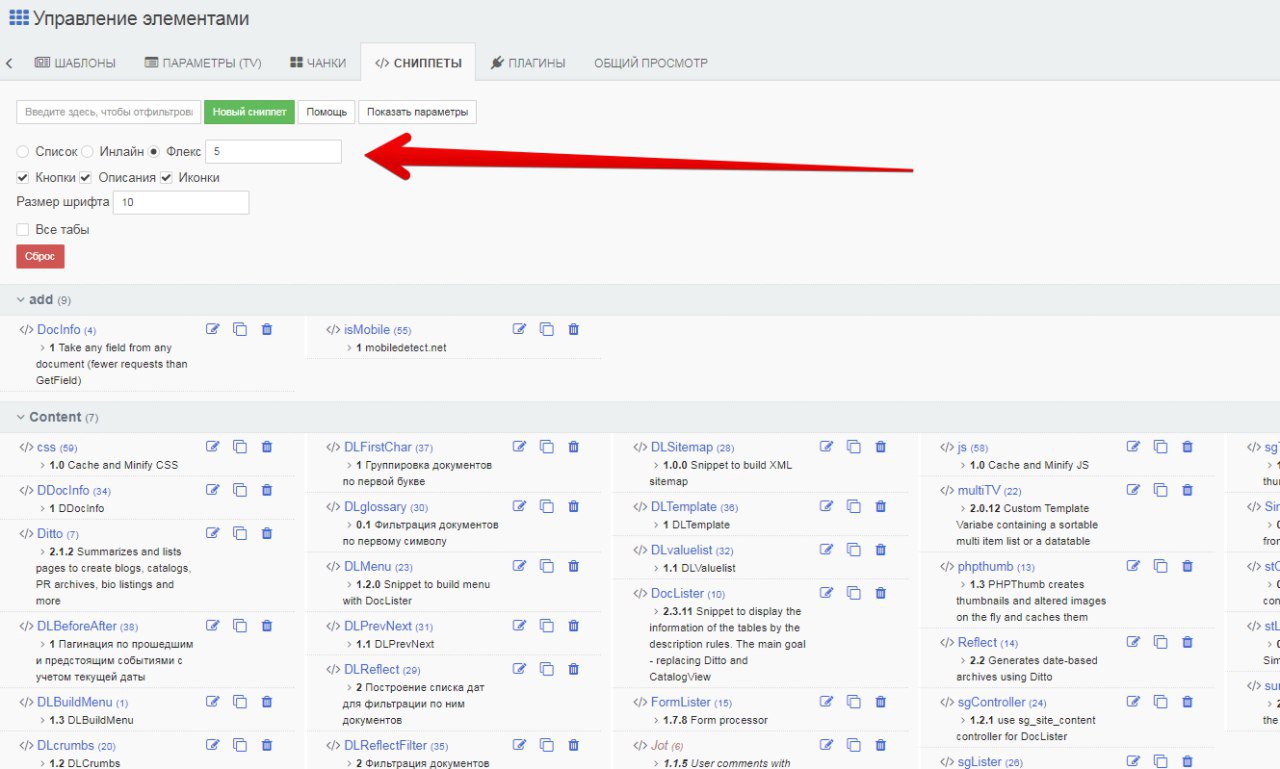Edit the FormLister snippet
Viewport: 1280px width, 769px height.
click(827, 702)
